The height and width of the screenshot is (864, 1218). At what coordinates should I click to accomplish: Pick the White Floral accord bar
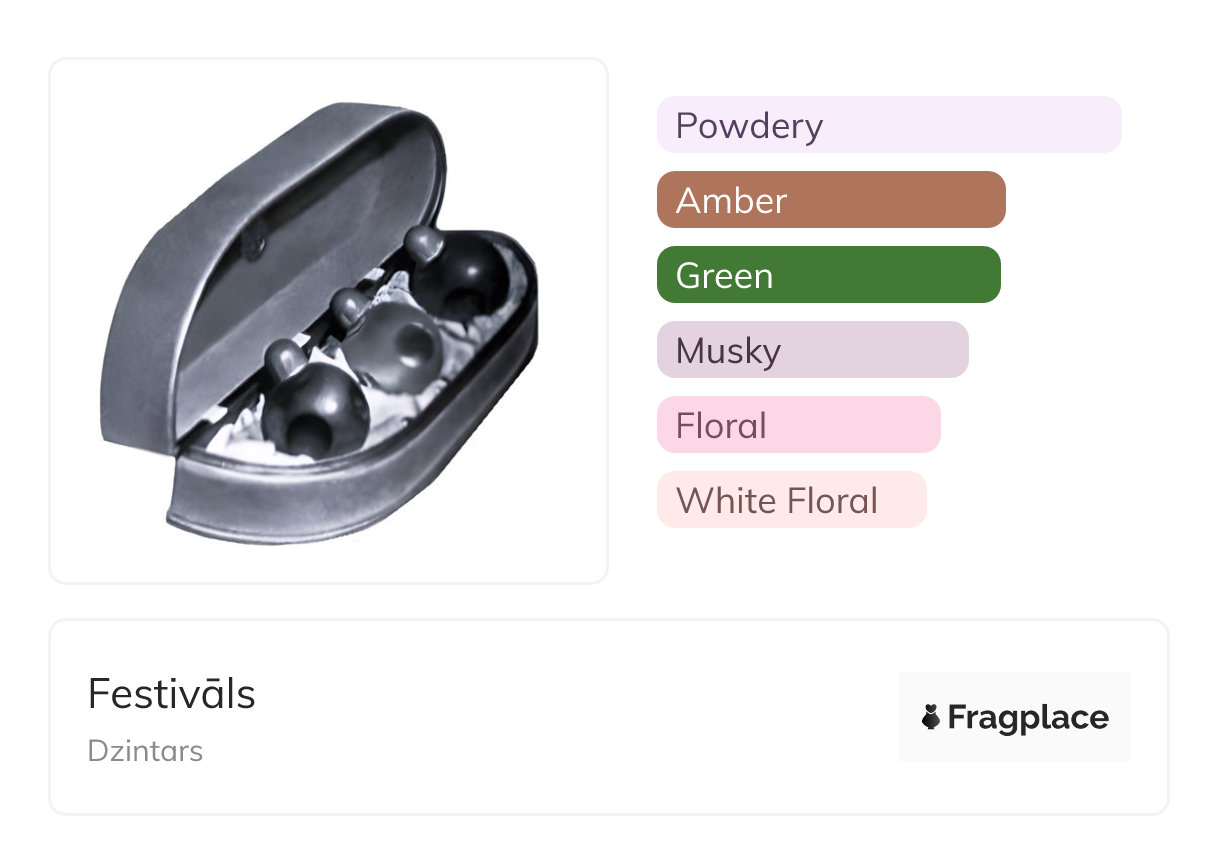pyautogui.click(x=791, y=500)
